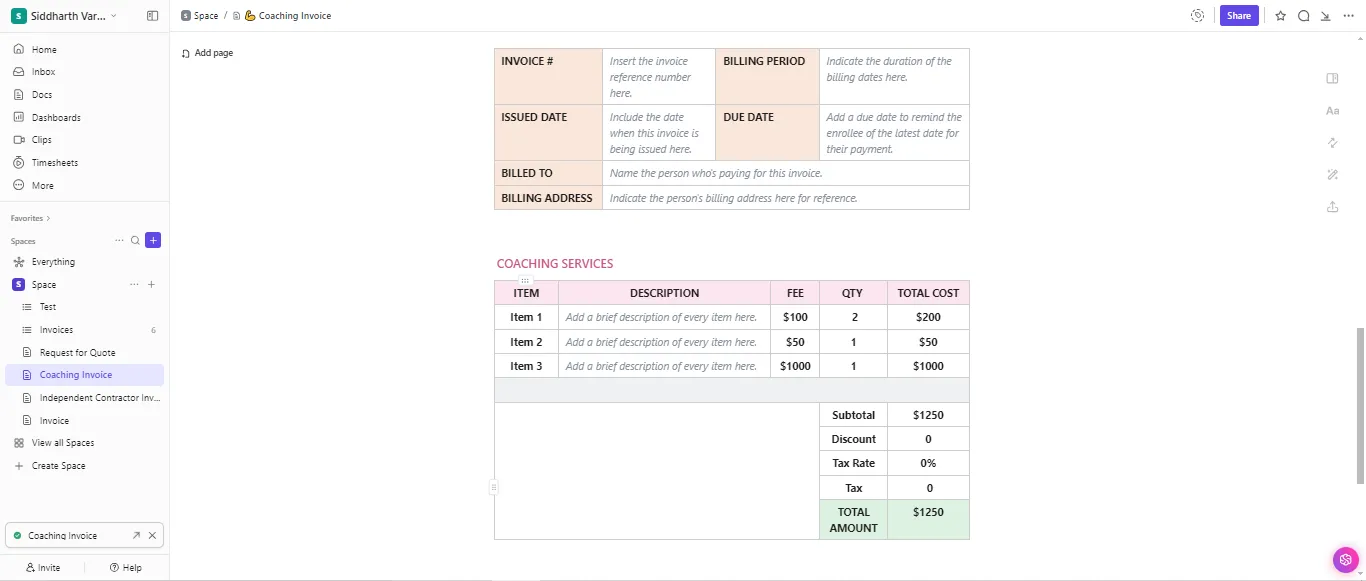Image resolution: width=1366 pixels, height=581 pixels.
Task: Click the page layout panel icon
Action: coord(1332,79)
